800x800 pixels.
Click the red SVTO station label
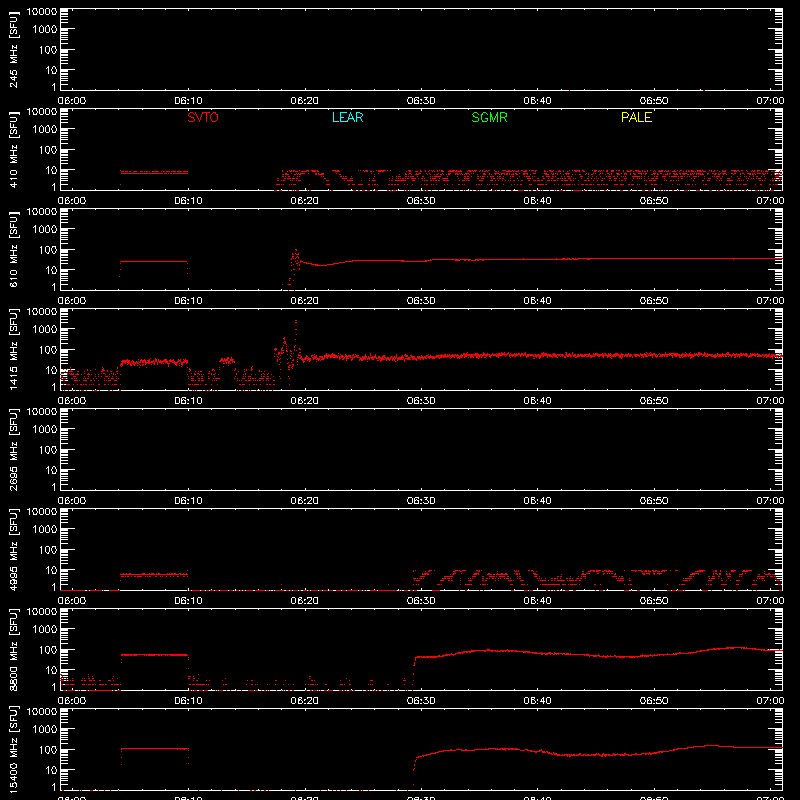pyautogui.click(x=203, y=117)
